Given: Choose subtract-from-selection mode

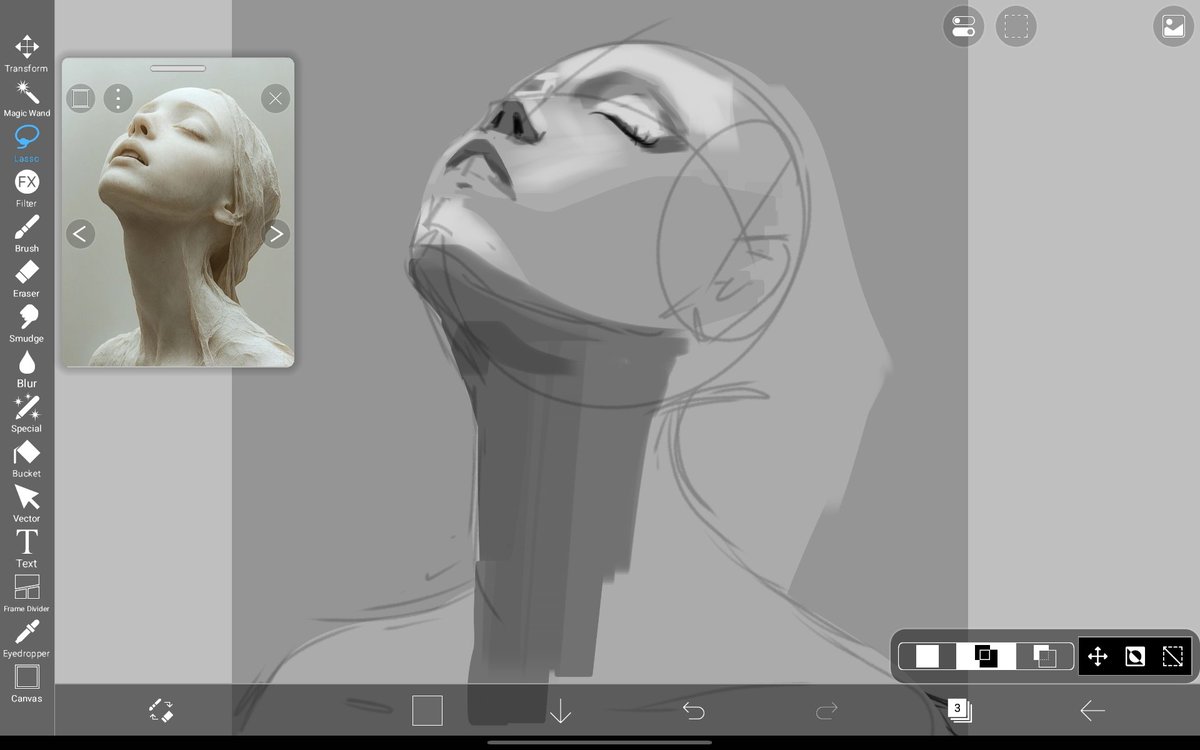Looking at the screenshot, I should [x=1045, y=656].
